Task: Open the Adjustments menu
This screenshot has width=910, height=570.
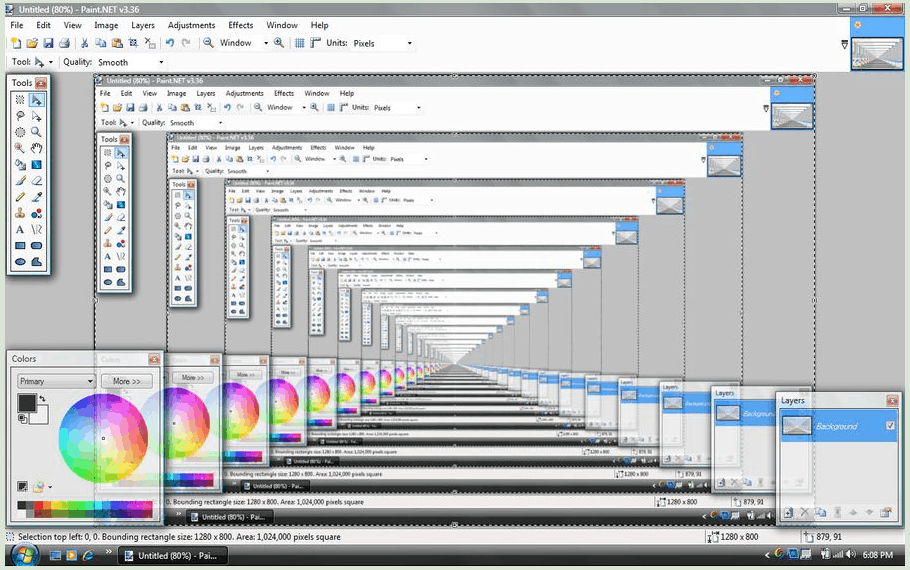Action: pyautogui.click(x=192, y=25)
